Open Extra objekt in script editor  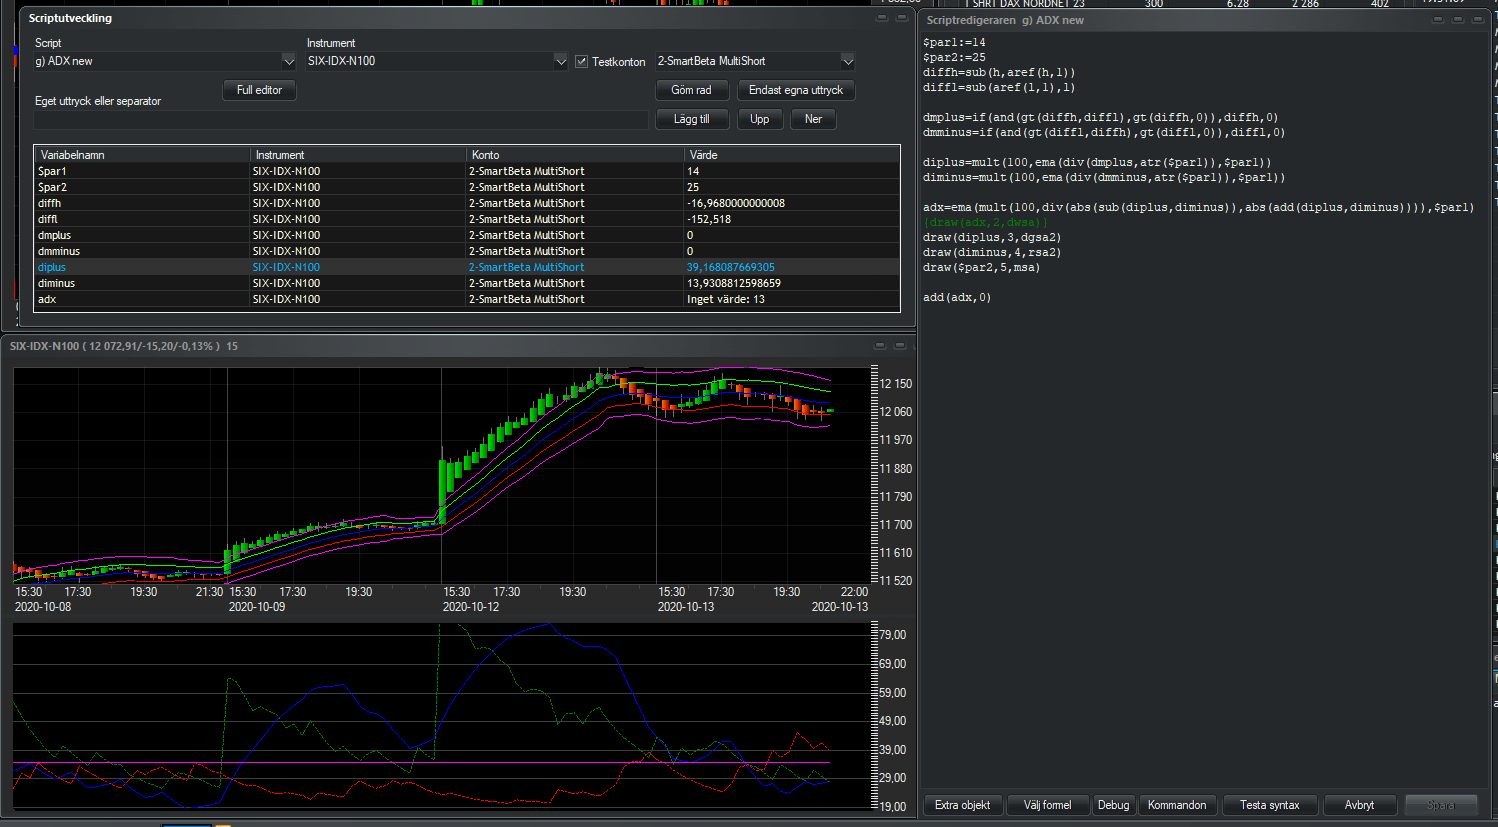click(x=962, y=805)
